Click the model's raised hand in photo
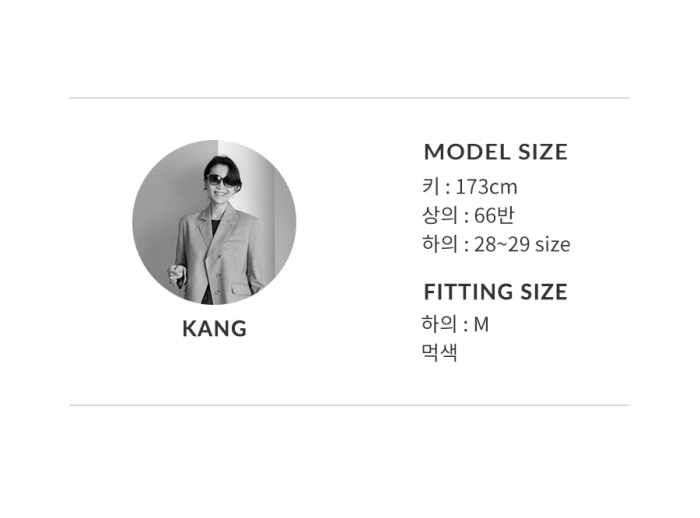Image resolution: width=700 pixels, height=518 pixels. [x=176, y=272]
